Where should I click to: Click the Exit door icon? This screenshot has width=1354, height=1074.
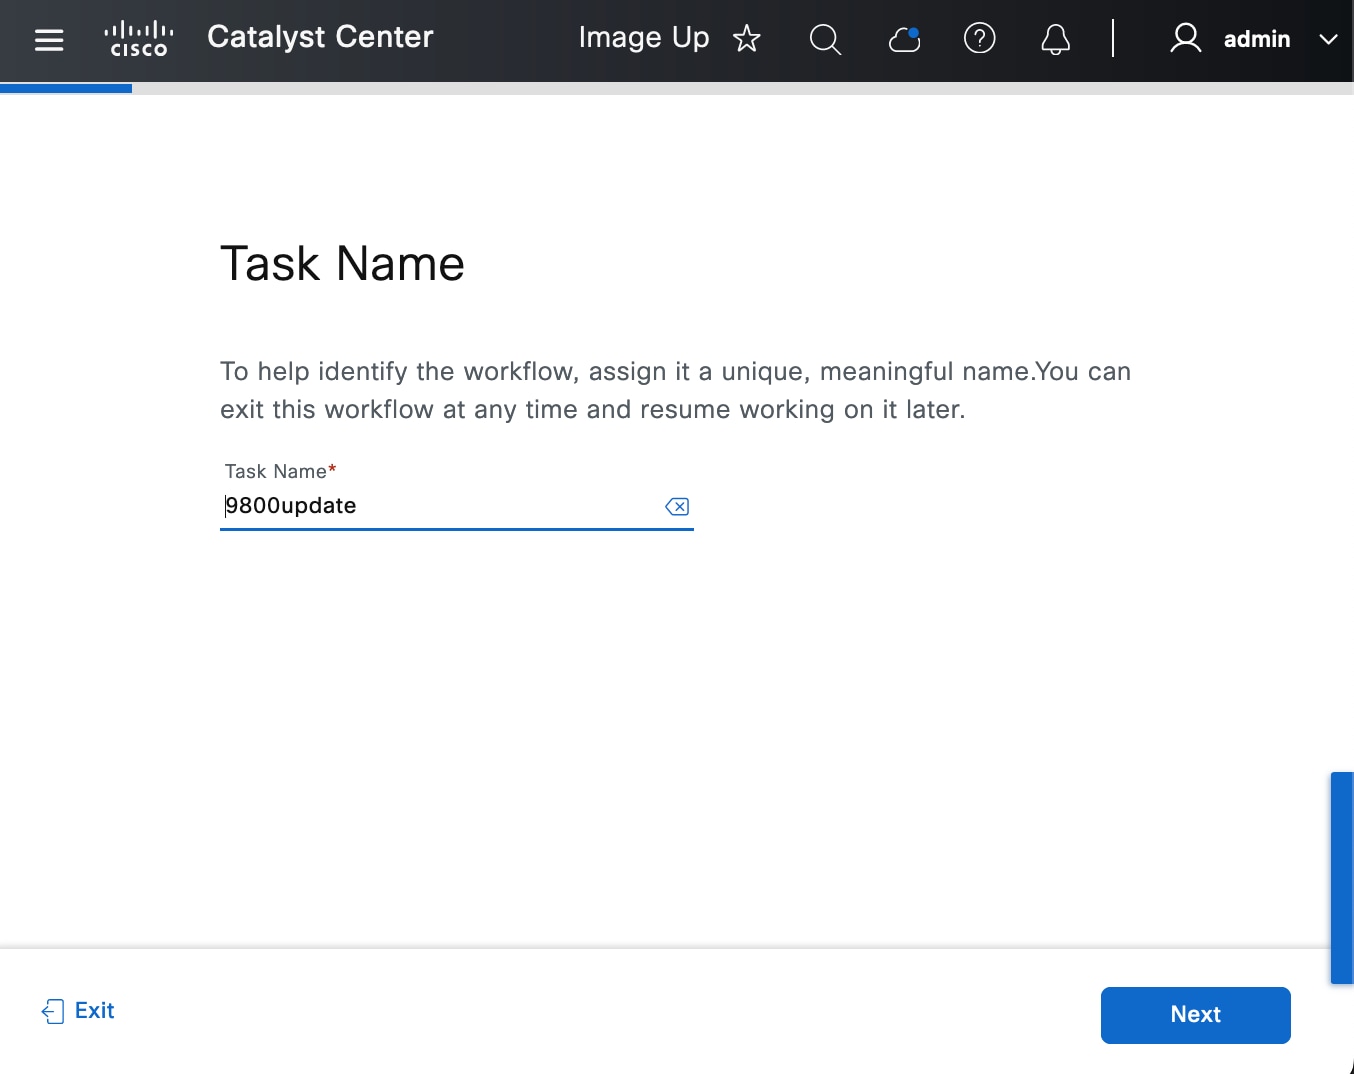click(53, 1012)
